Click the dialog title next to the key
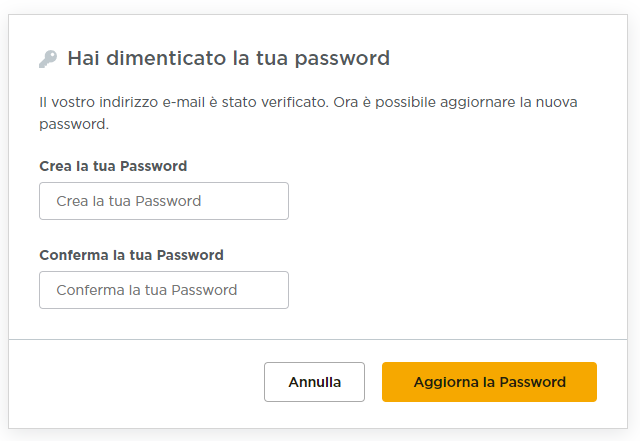 coord(228,58)
